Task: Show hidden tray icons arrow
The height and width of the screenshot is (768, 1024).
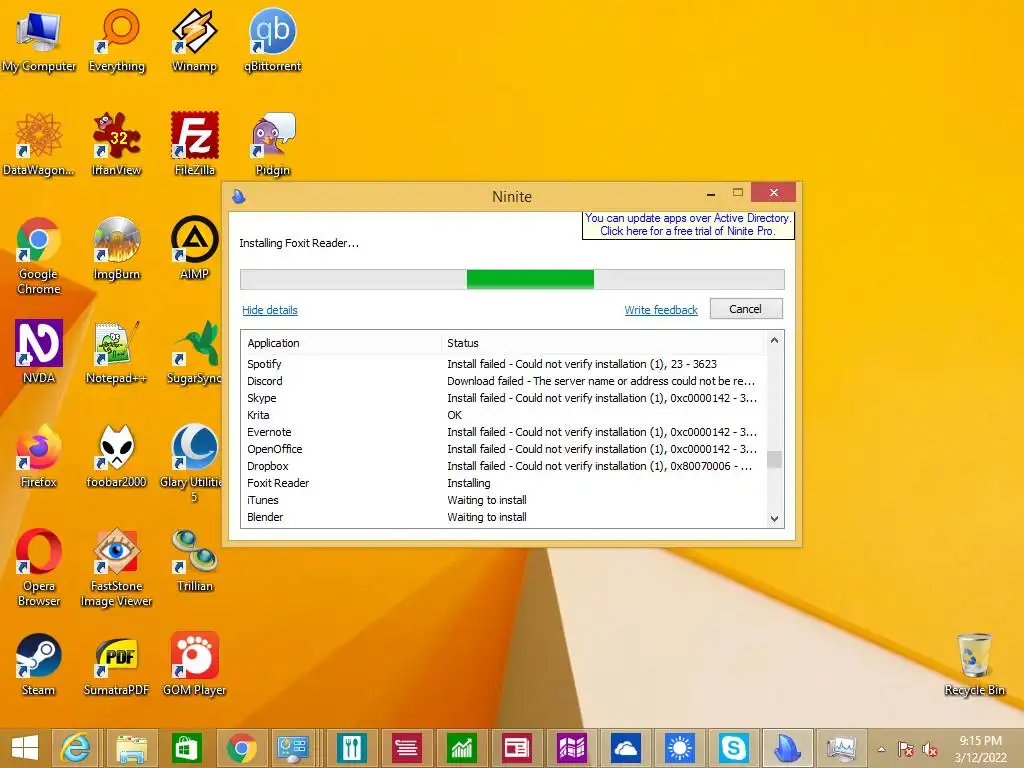Action: click(x=882, y=749)
